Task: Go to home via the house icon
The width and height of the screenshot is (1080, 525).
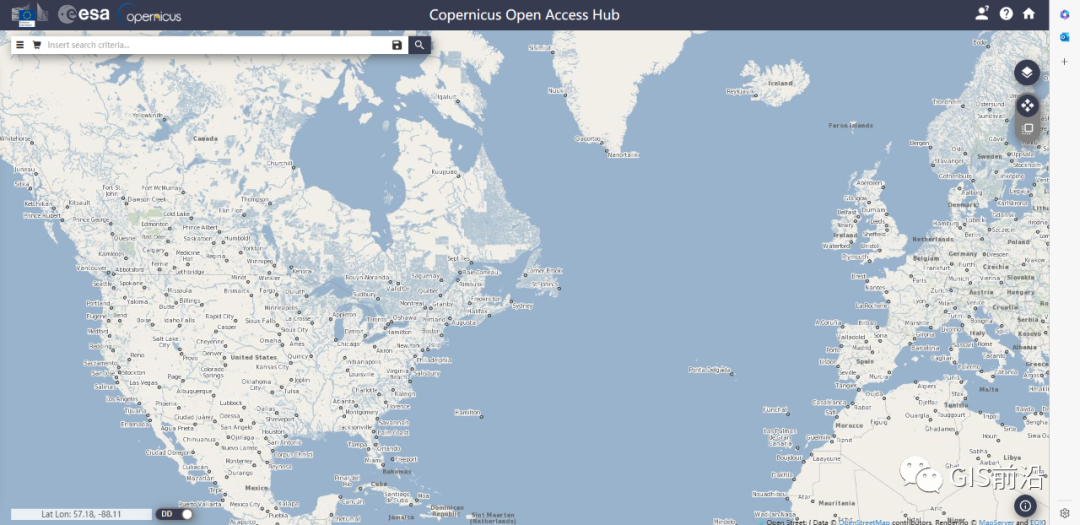Action: (x=1028, y=13)
